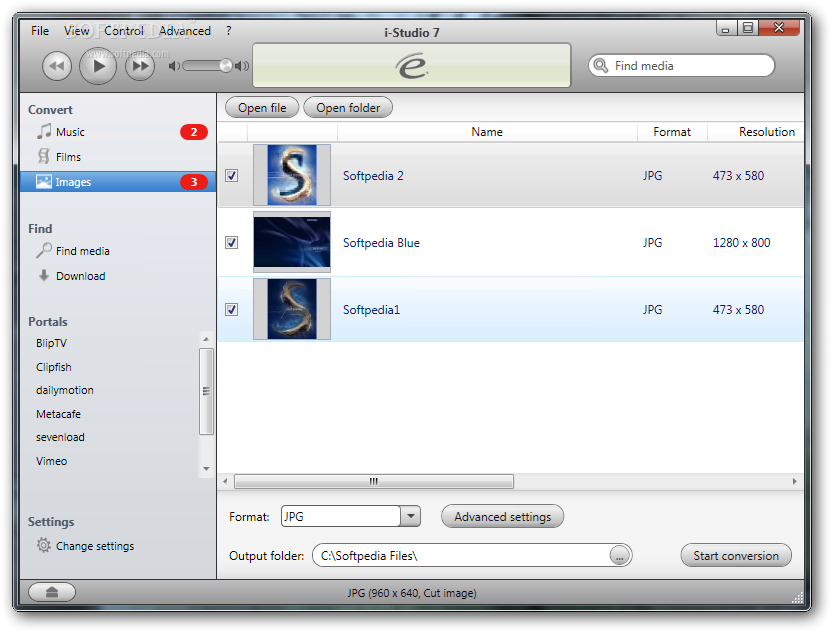Click the red badge showing 2
The height and width of the screenshot is (632, 832).
(x=194, y=132)
